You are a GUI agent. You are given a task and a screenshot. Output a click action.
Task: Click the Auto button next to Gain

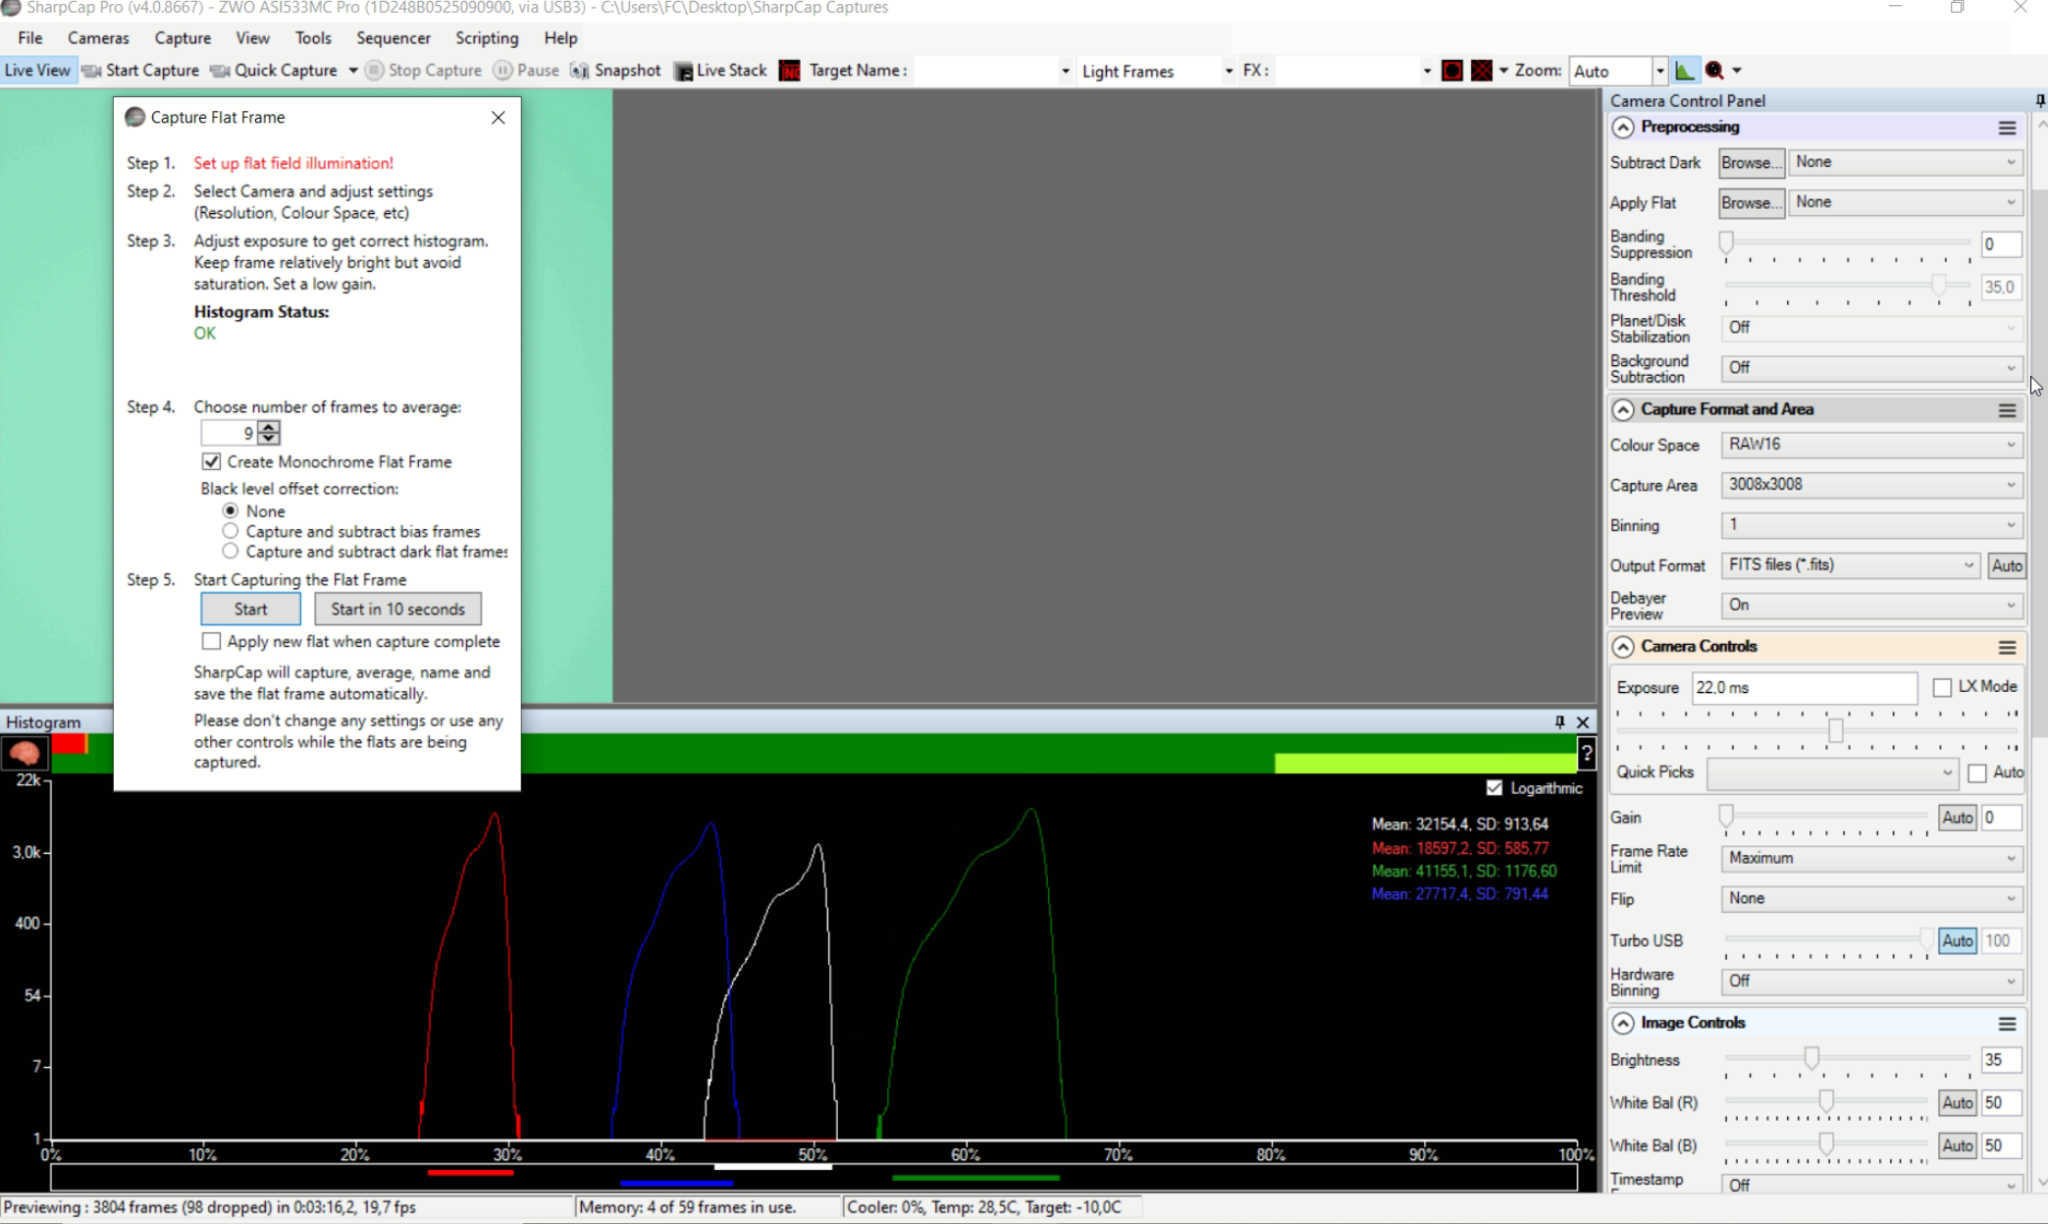(1957, 818)
